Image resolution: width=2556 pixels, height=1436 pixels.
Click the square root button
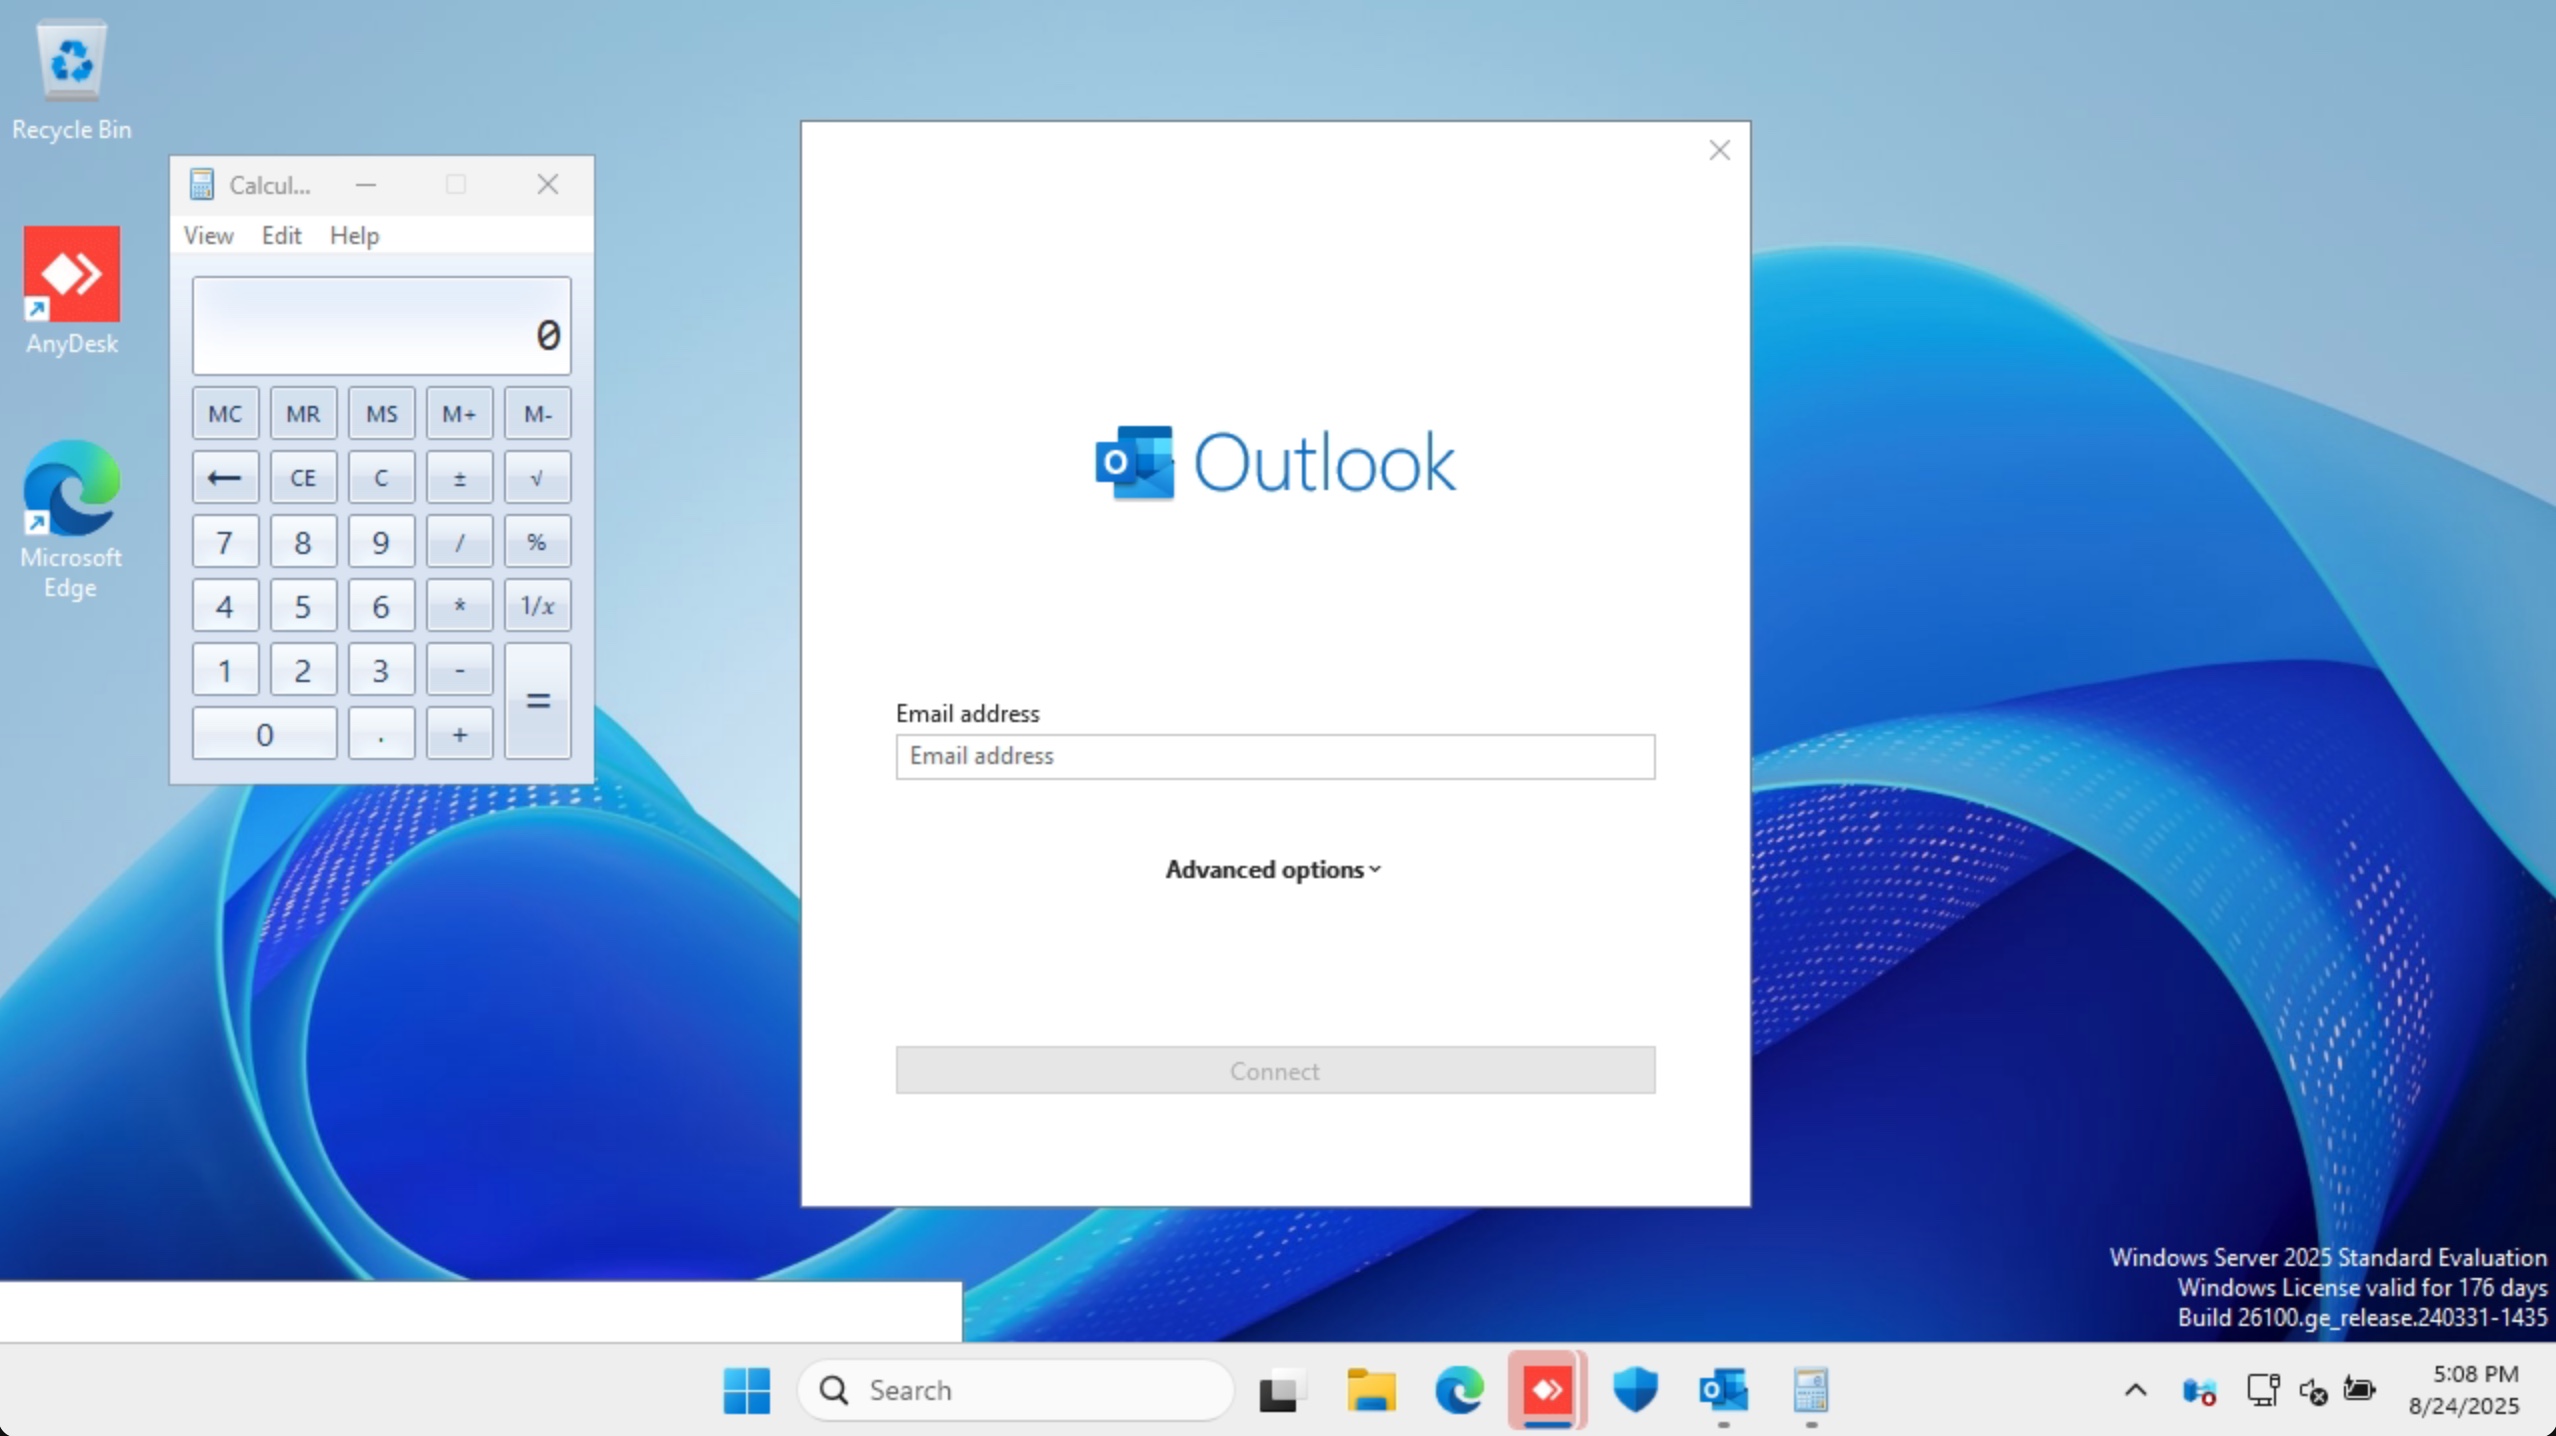537,477
